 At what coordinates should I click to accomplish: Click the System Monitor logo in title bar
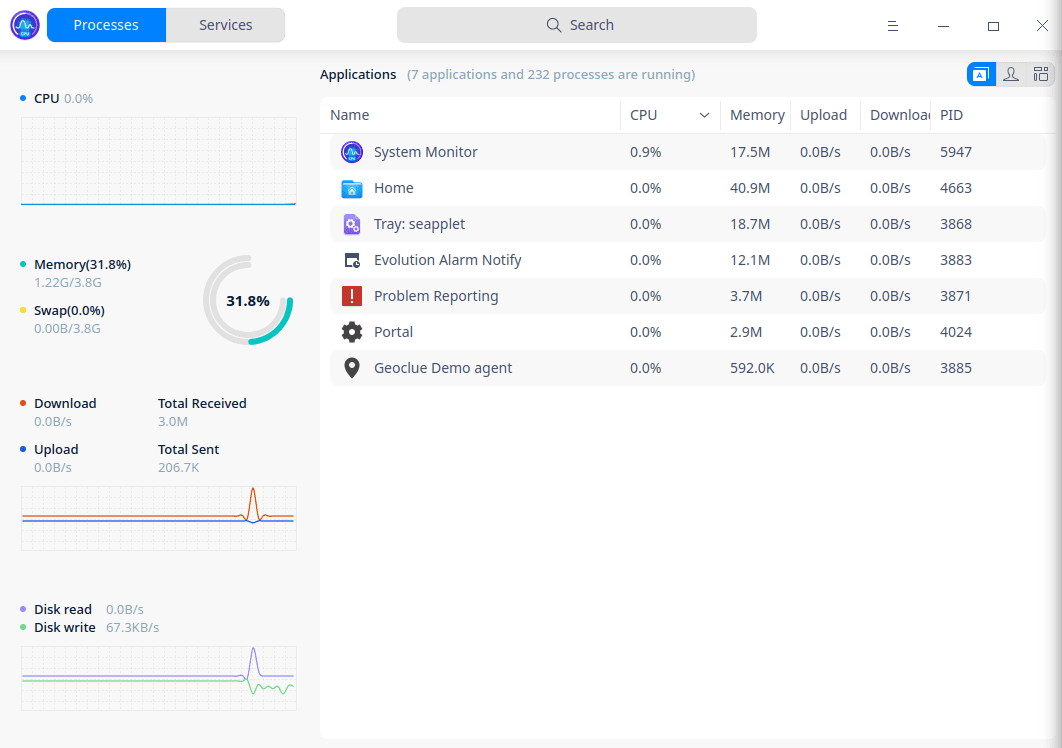[25, 25]
